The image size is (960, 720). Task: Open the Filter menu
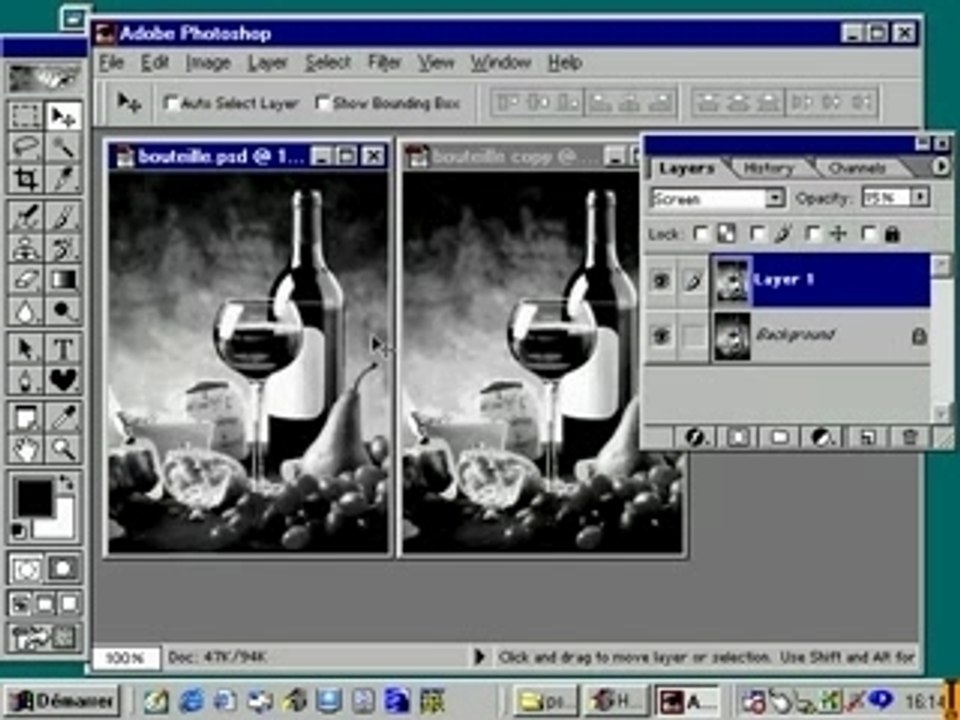pos(384,62)
